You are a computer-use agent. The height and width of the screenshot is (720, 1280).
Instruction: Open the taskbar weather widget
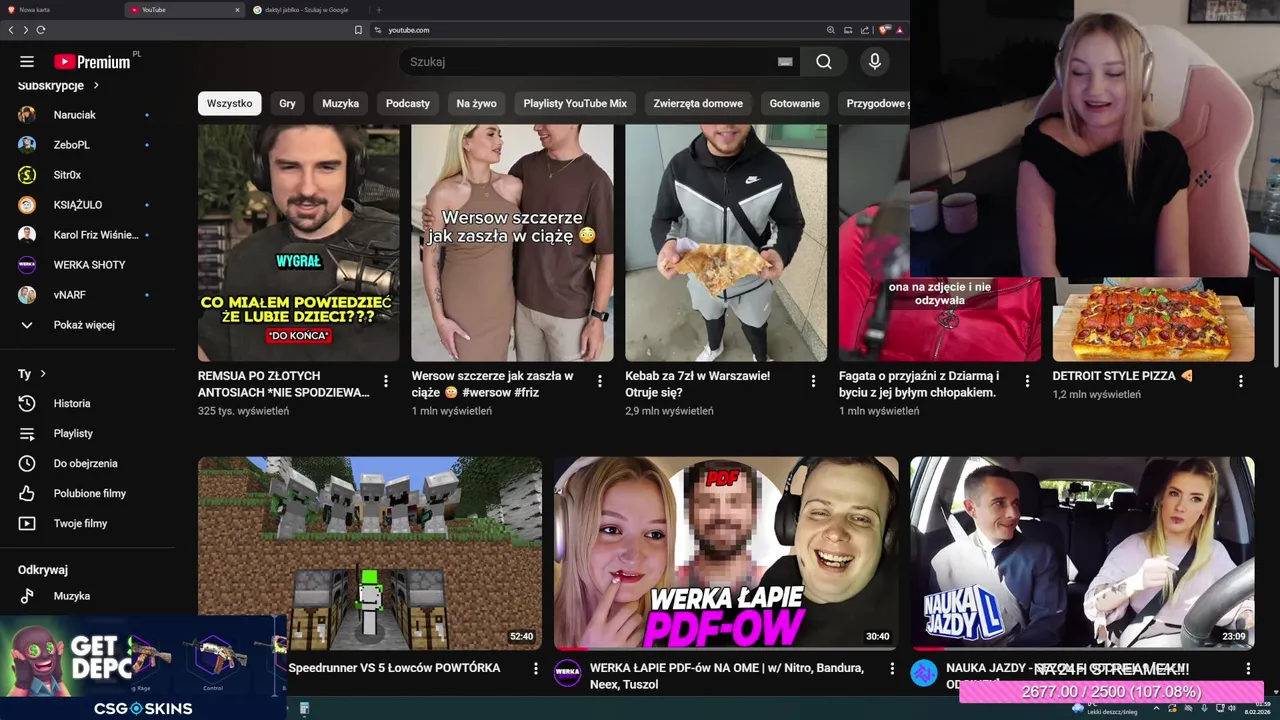pyautogui.click(x=1105, y=710)
